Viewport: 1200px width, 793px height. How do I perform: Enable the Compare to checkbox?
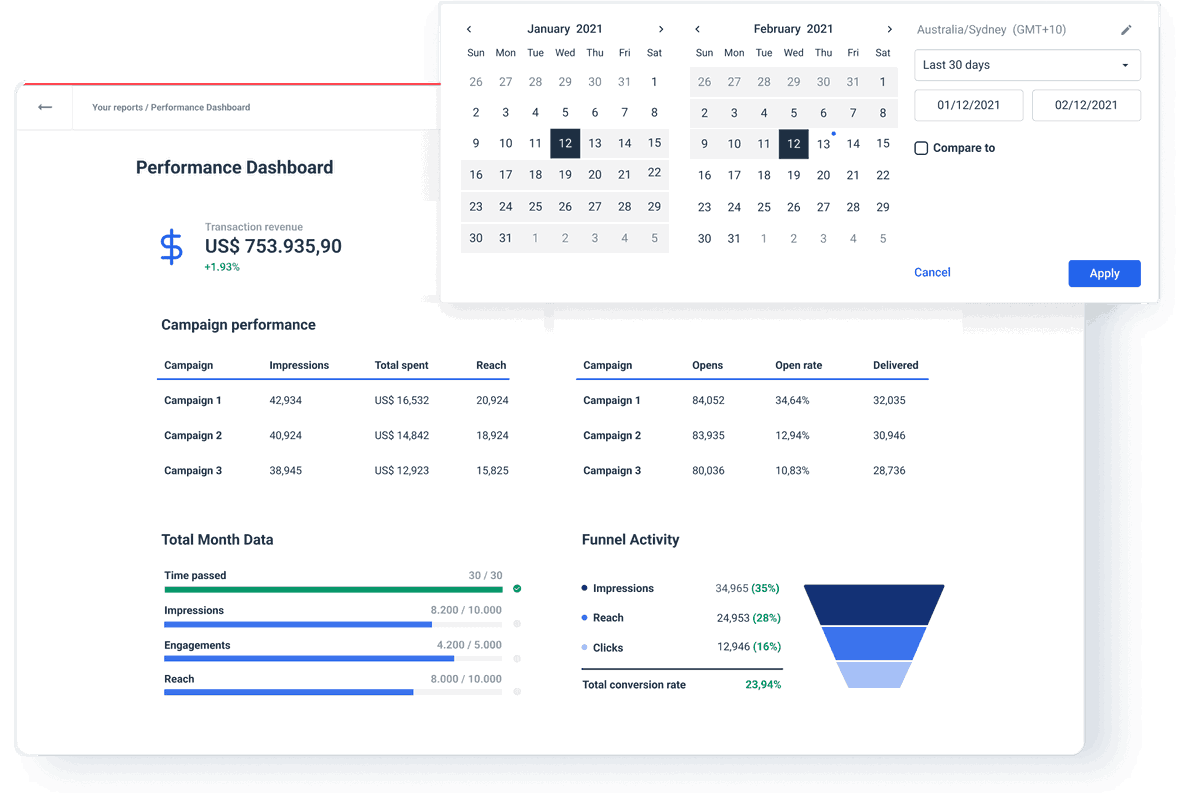[x=921, y=148]
